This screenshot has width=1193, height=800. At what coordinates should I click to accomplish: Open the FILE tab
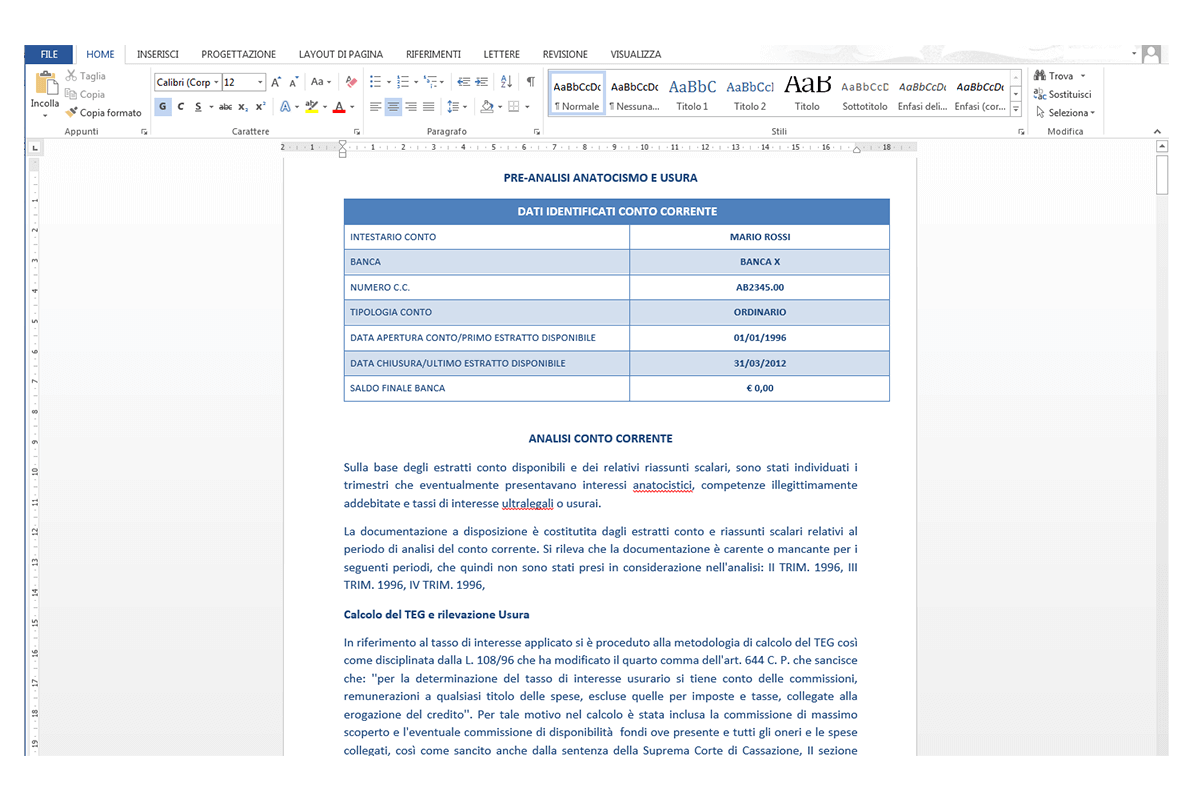coord(49,54)
